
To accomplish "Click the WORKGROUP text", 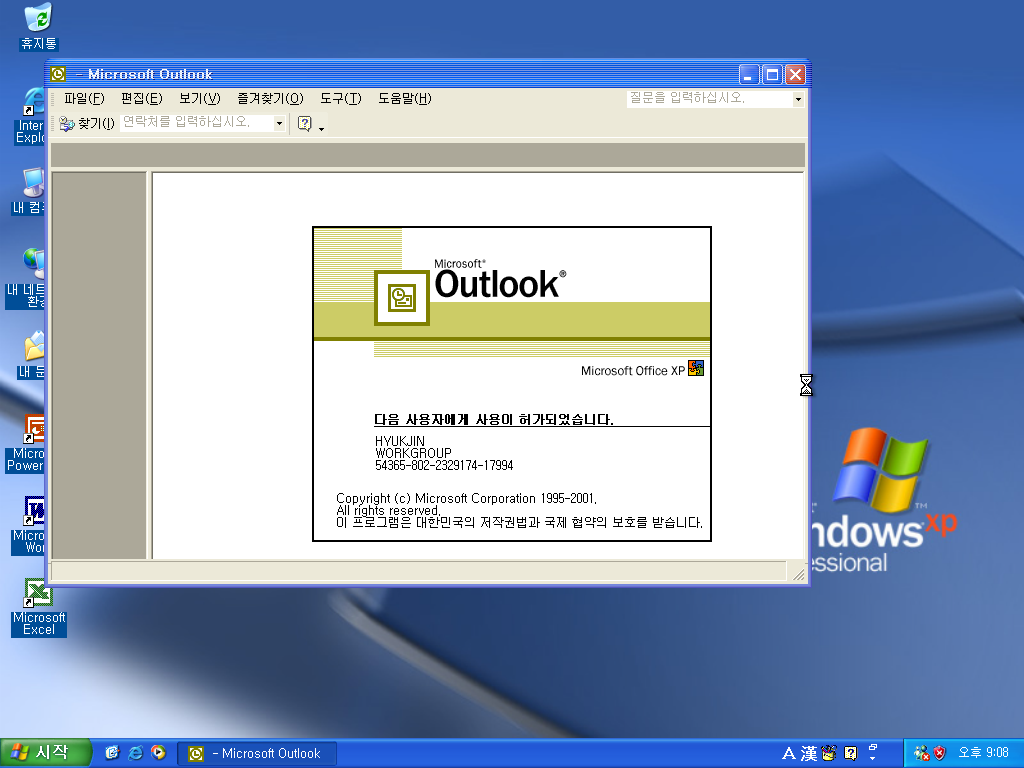I will [x=413, y=453].
